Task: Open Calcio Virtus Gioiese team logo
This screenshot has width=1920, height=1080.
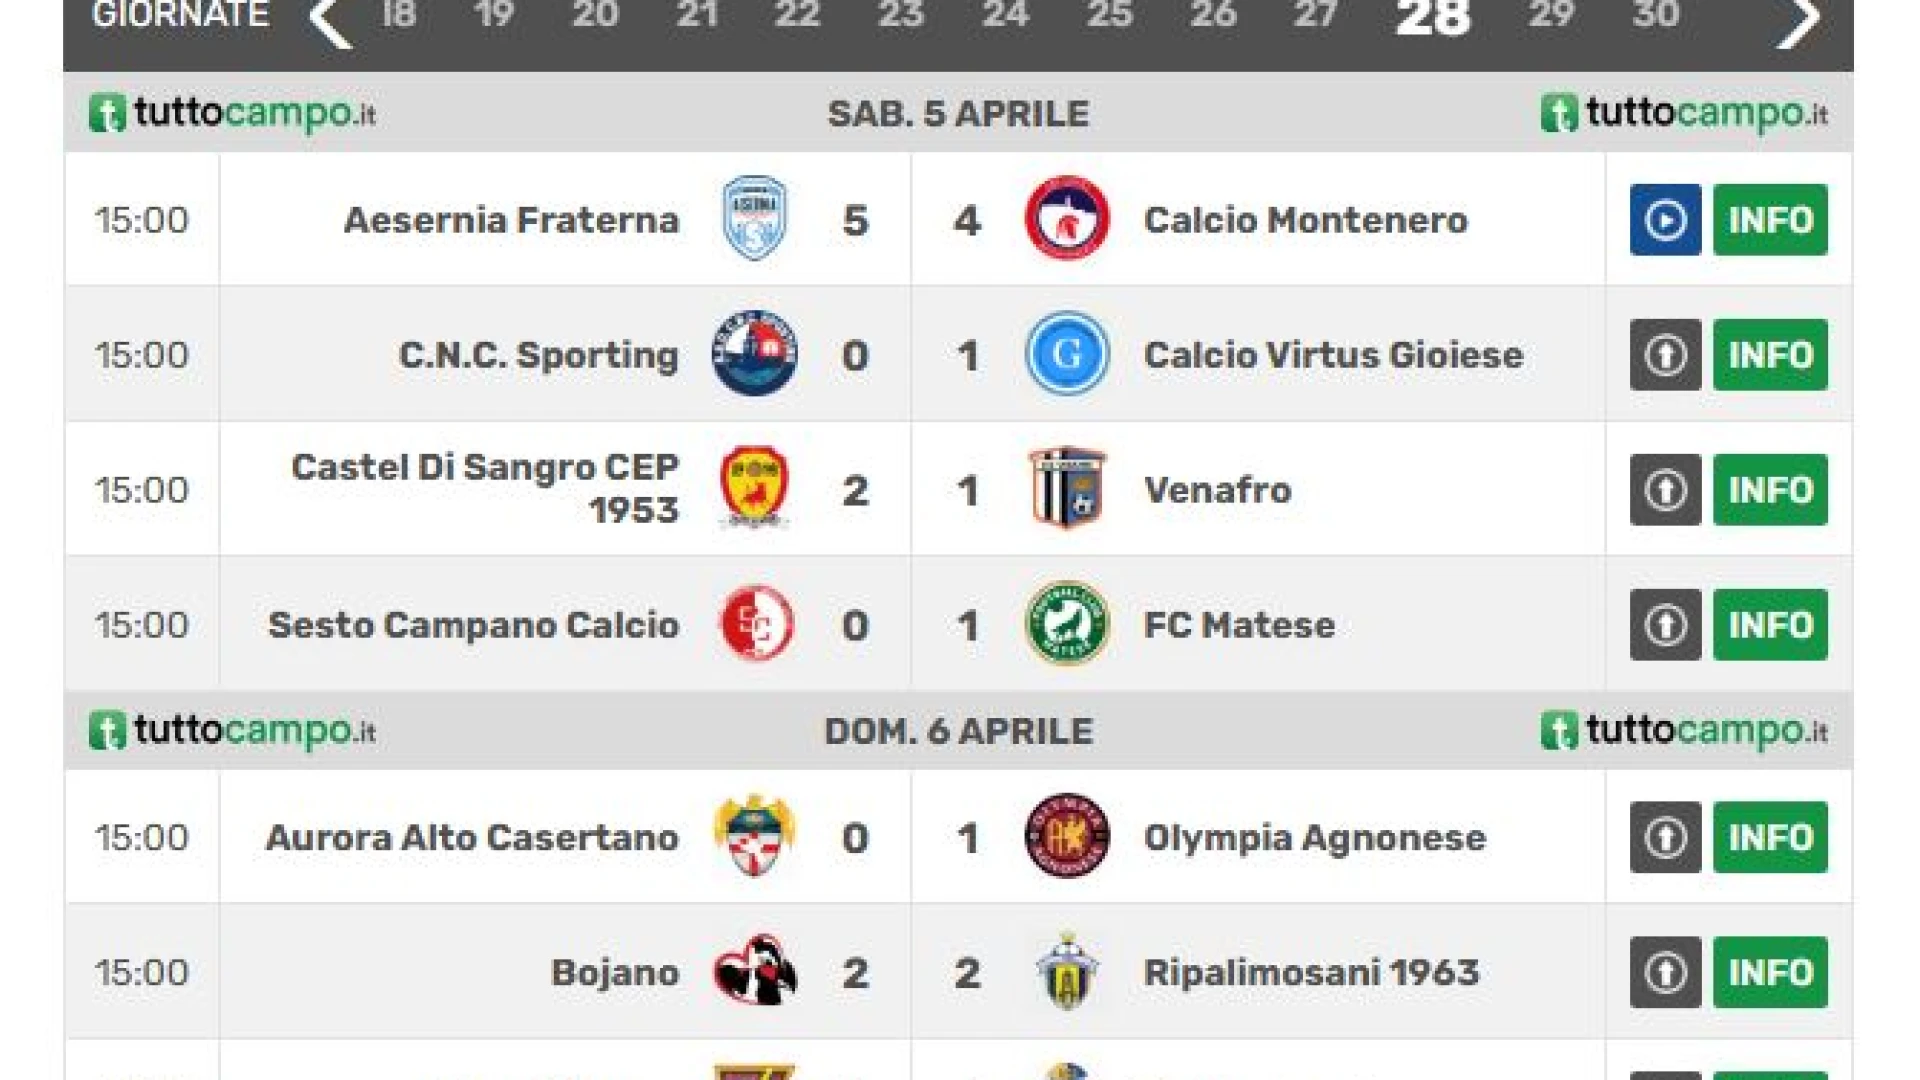Action: [1067, 354]
